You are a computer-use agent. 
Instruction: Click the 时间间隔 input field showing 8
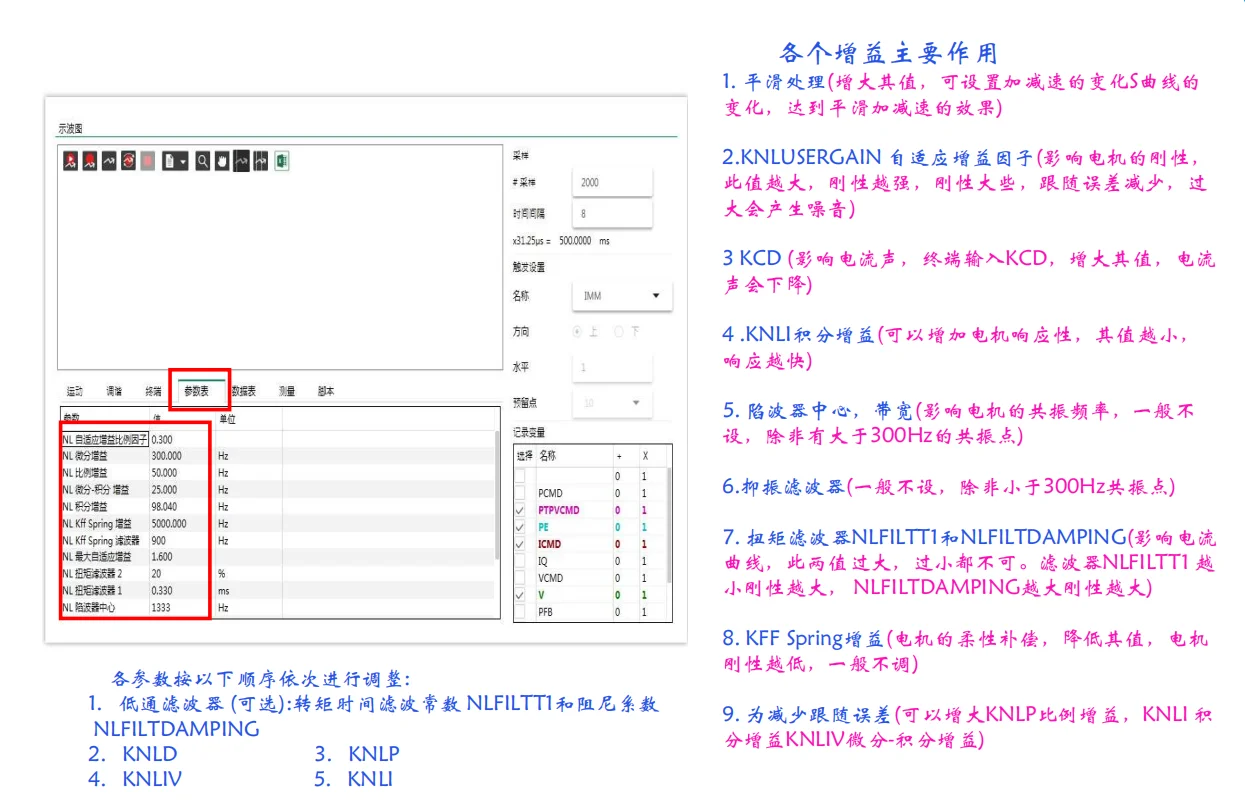pyautogui.click(x=612, y=213)
